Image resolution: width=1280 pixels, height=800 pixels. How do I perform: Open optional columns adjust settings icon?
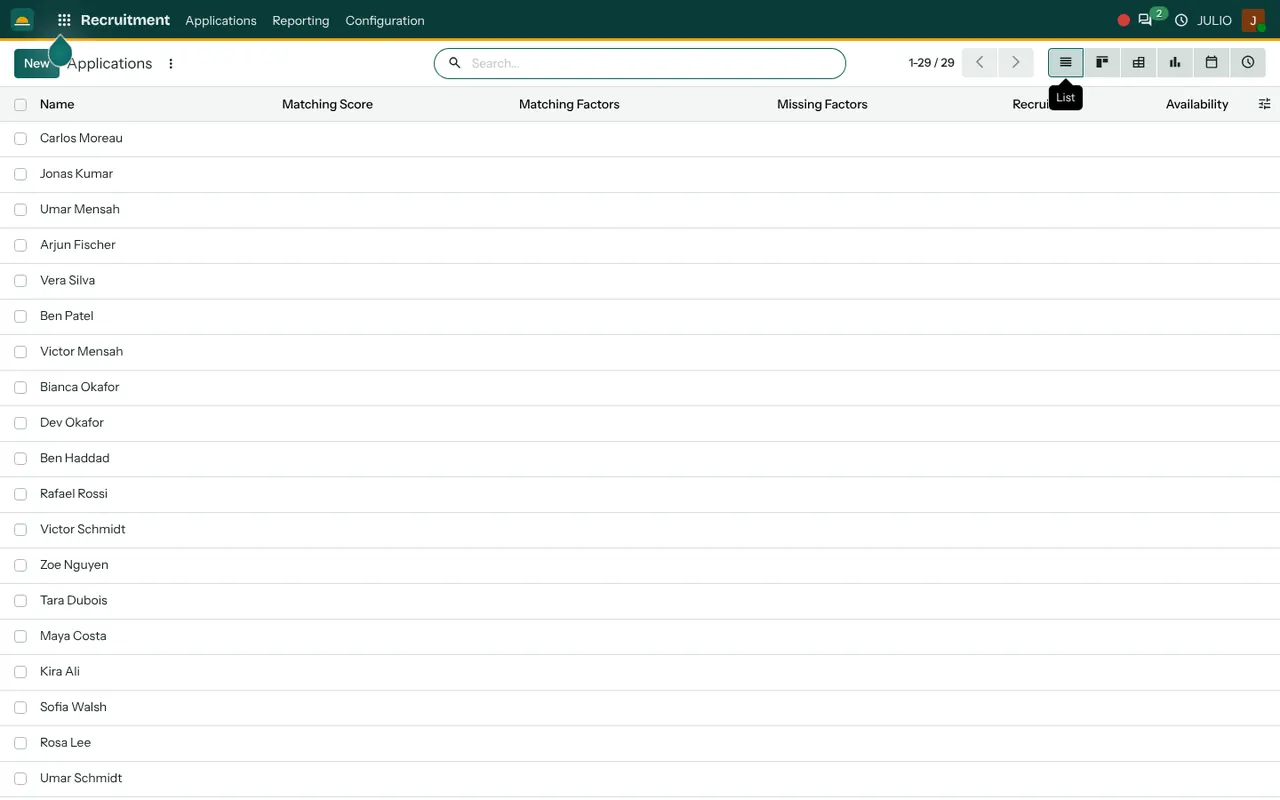coord(1264,104)
